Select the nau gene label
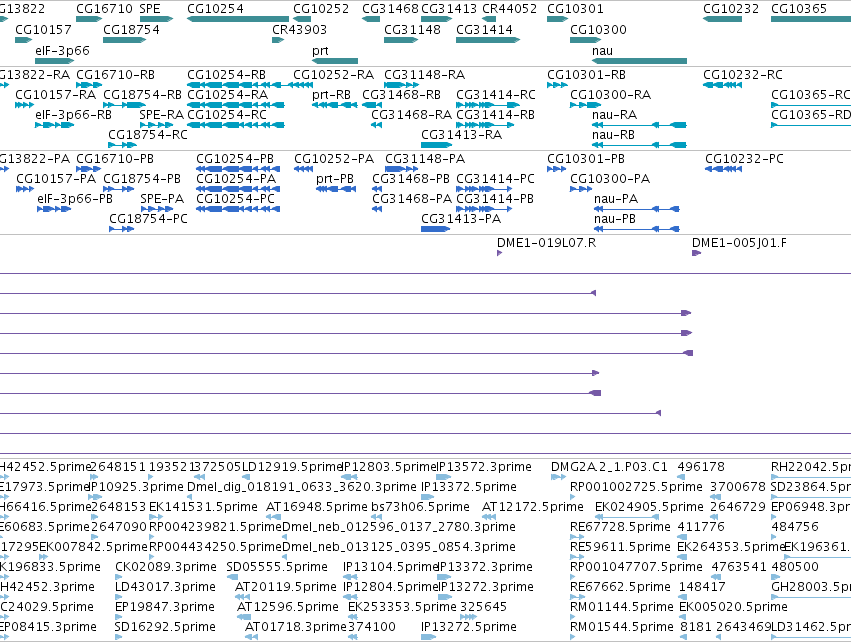Viewport: 851px width, 642px height. coord(602,50)
